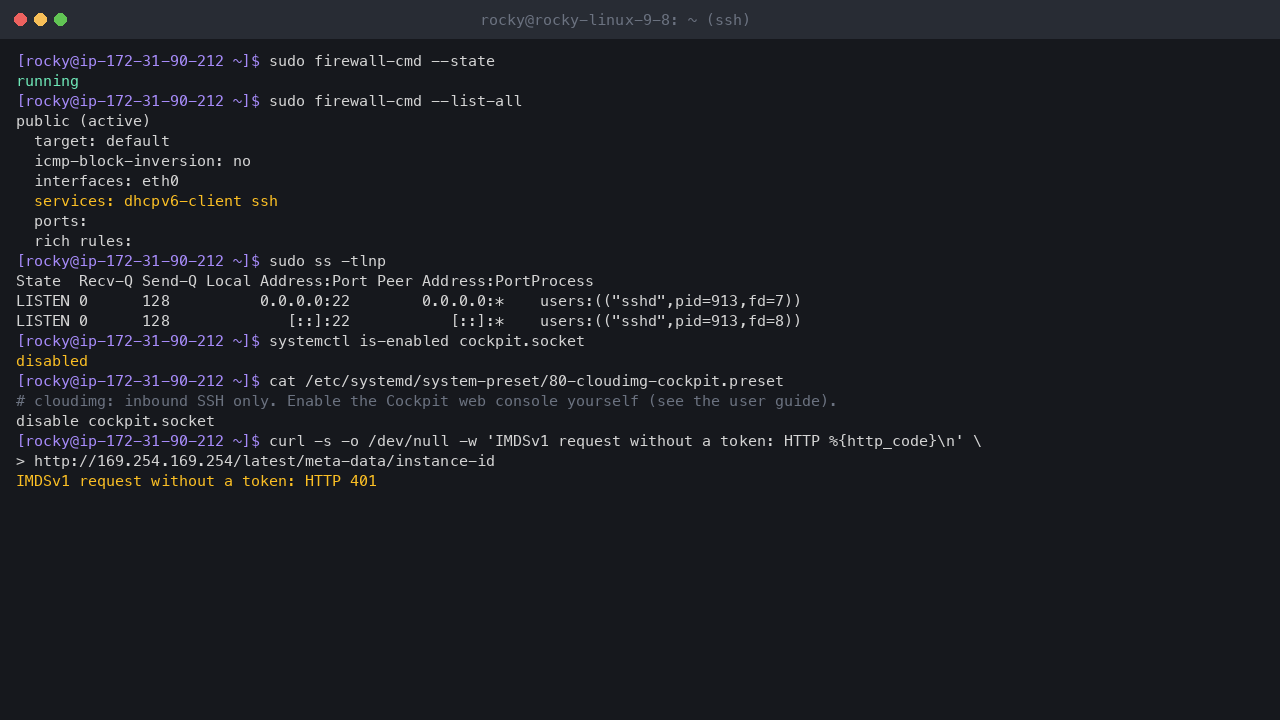Click the yellow 'disabled' output line
Viewport: 1280px width, 720px height.
click(x=52, y=361)
